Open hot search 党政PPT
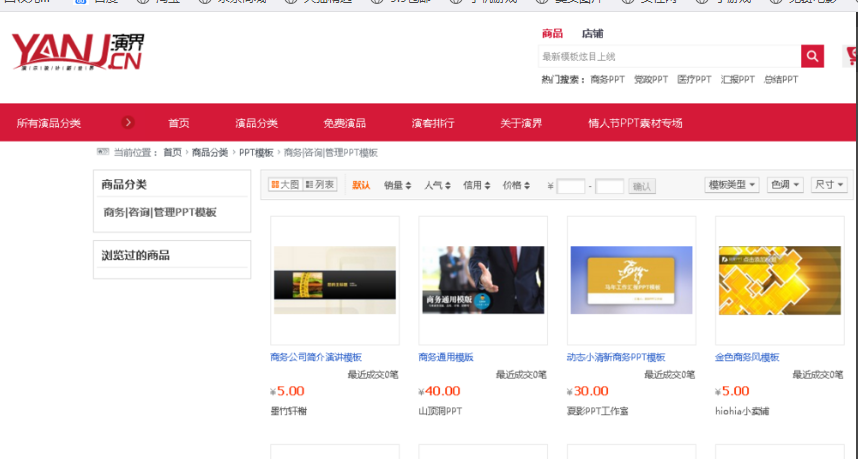Image resolution: width=858 pixels, height=459 pixels. 651,80
